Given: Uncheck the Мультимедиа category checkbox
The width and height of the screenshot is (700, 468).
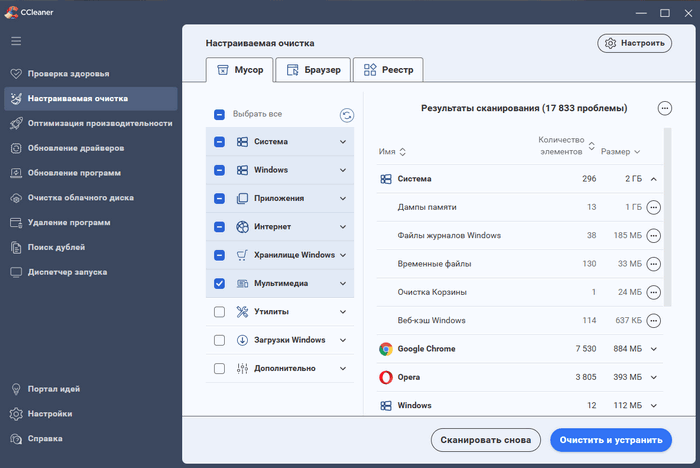Looking at the screenshot, I should coord(219,284).
